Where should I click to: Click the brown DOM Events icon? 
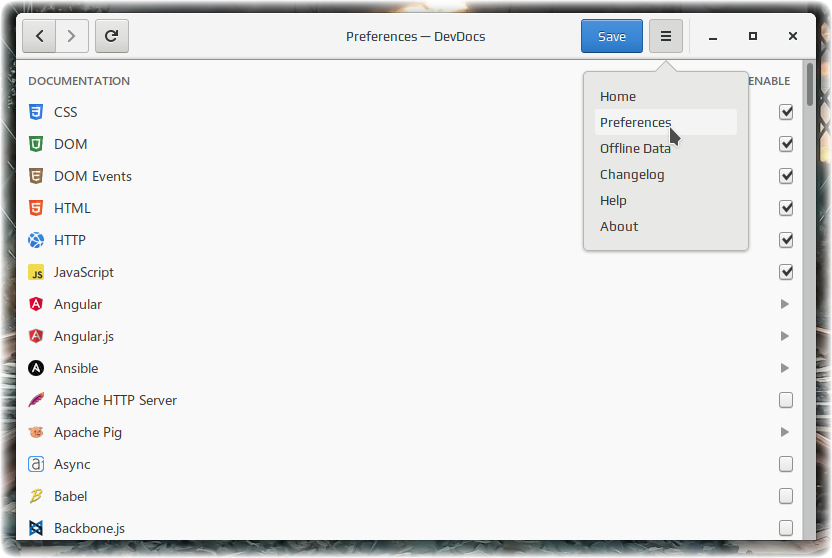pyautogui.click(x=36, y=176)
